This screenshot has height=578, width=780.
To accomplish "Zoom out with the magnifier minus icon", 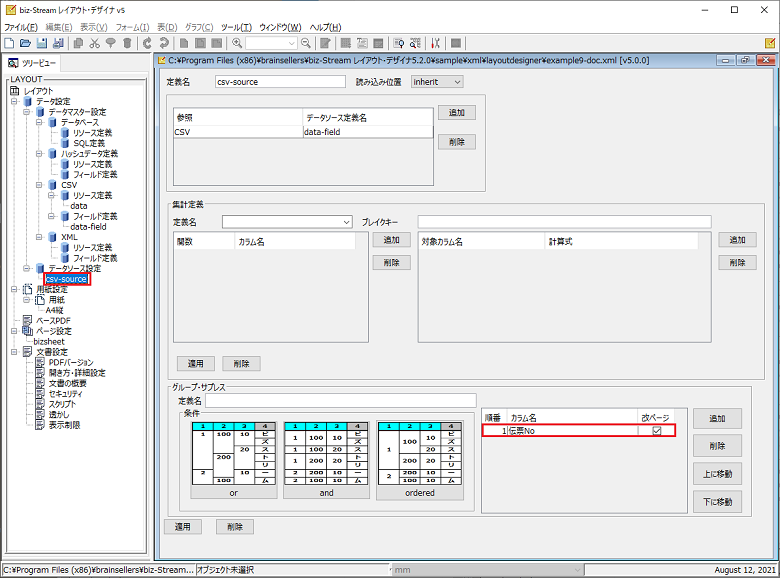I will (x=306, y=43).
